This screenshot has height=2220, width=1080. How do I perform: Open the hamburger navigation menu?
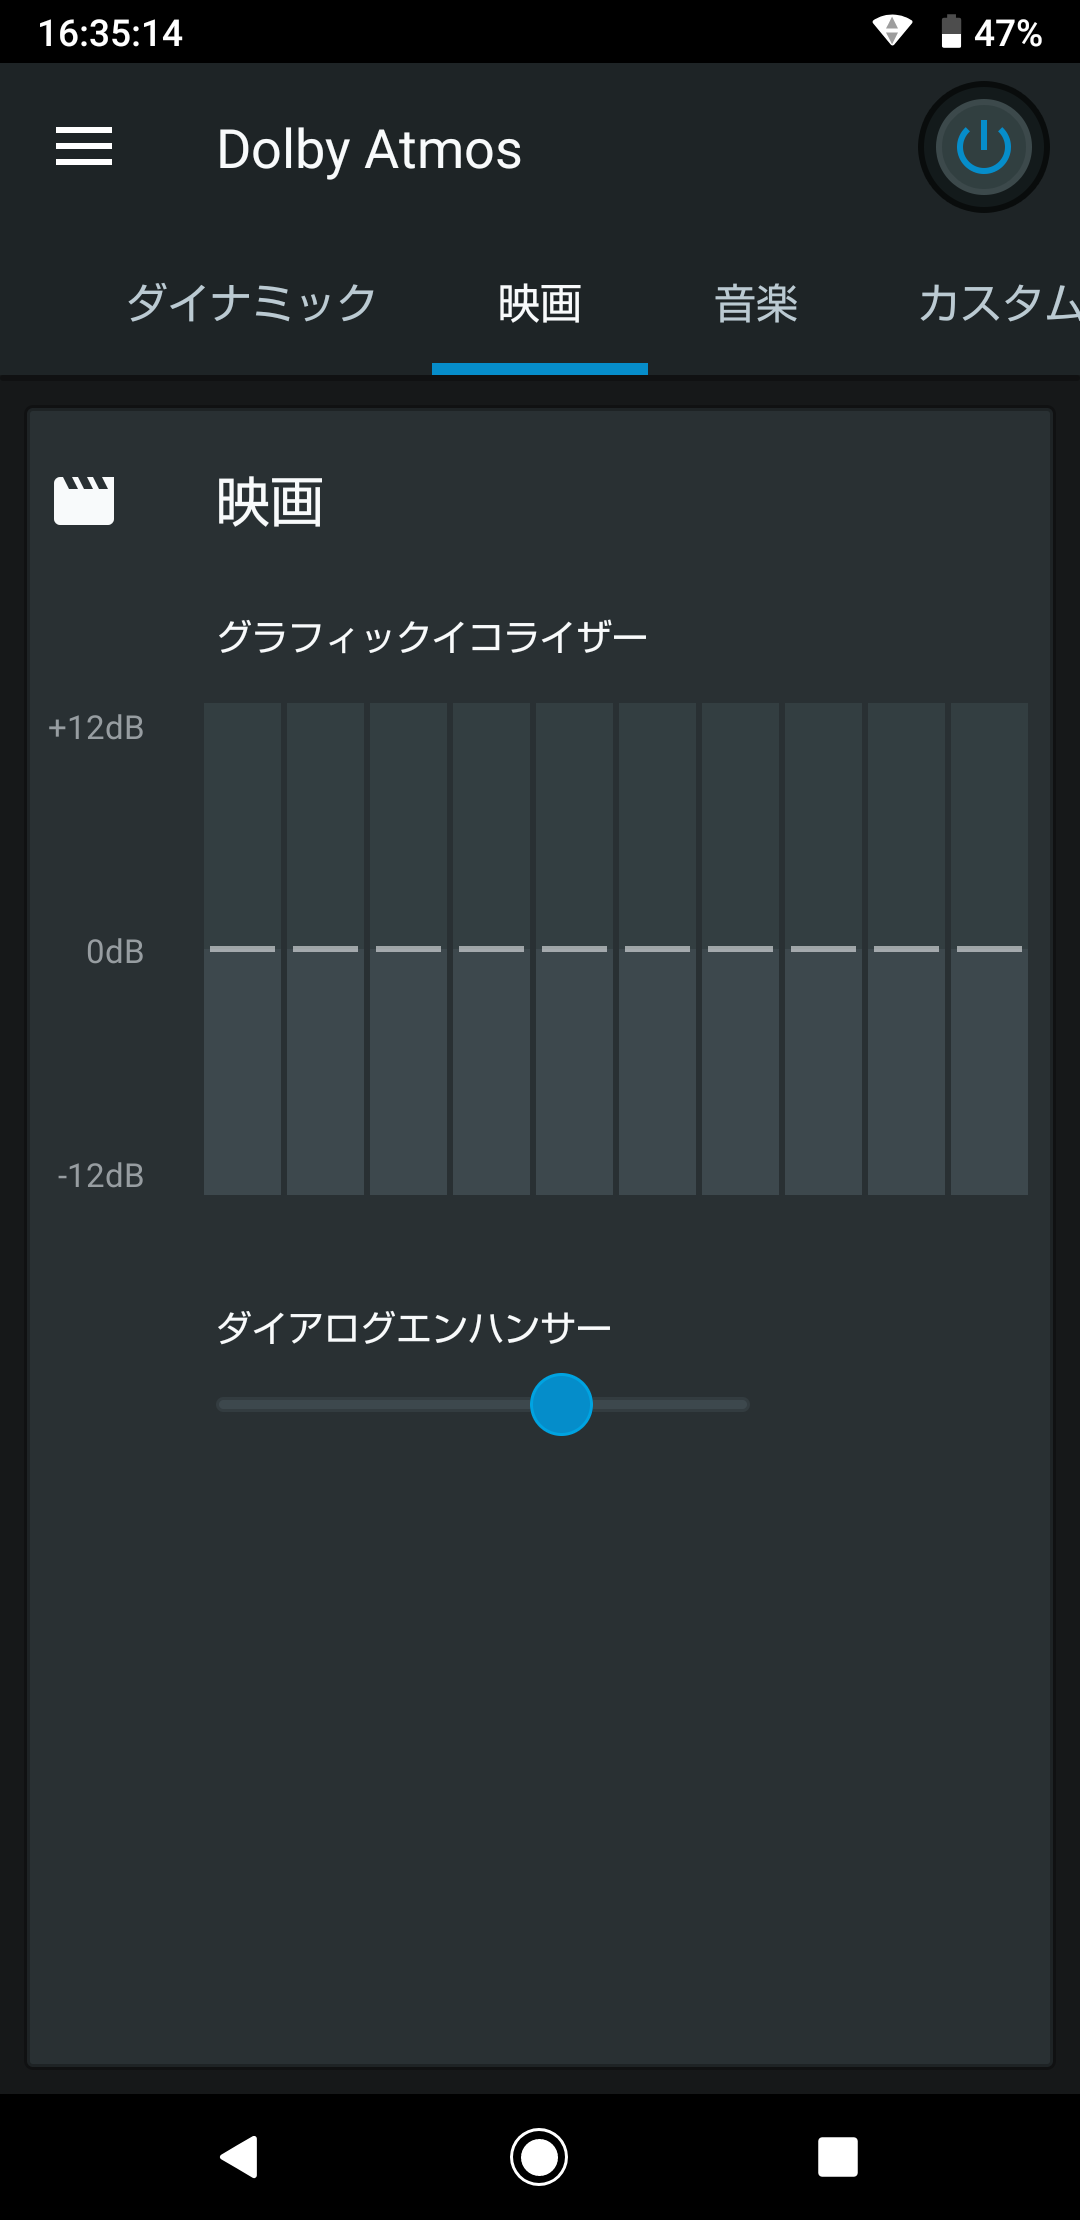[84, 147]
